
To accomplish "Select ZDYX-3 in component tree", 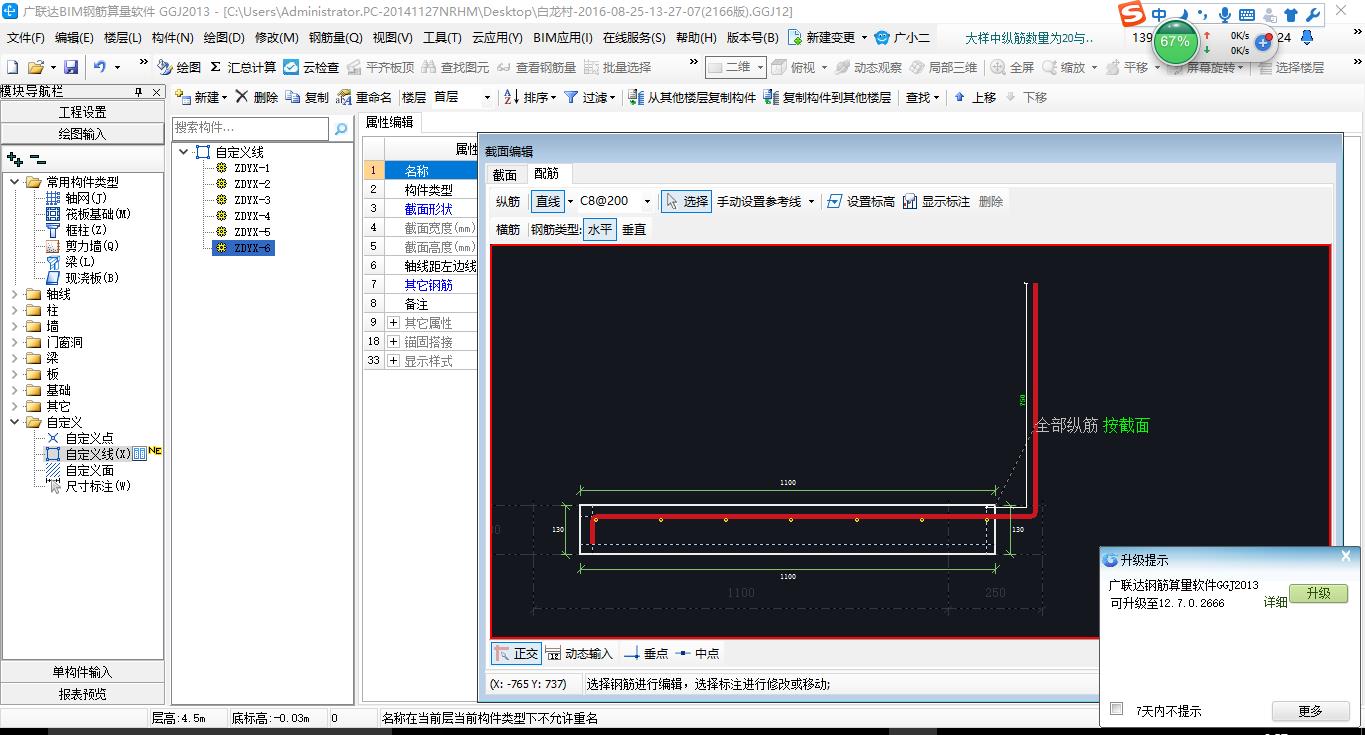I will tap(252, 200).
